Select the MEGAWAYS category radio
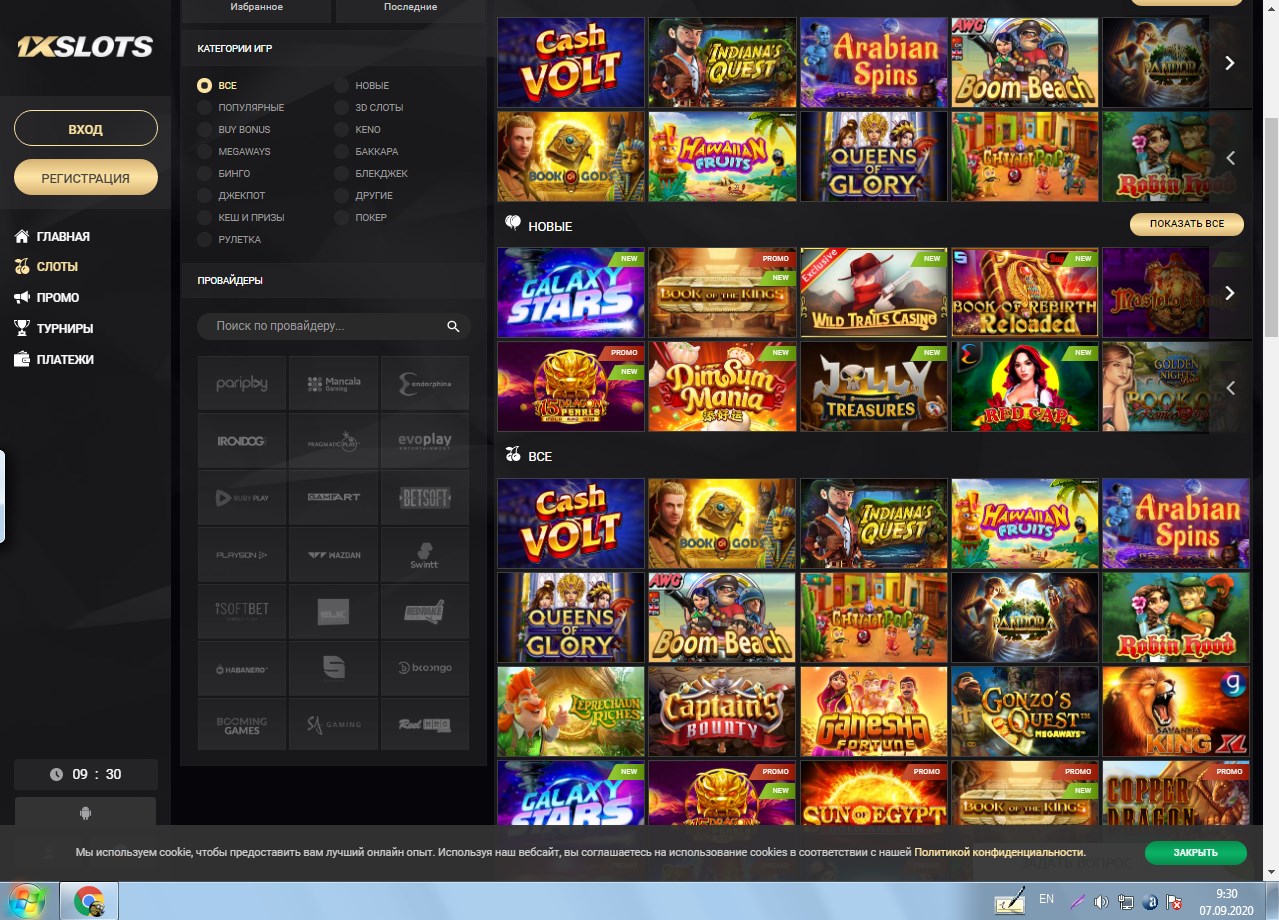 [204, 152]
